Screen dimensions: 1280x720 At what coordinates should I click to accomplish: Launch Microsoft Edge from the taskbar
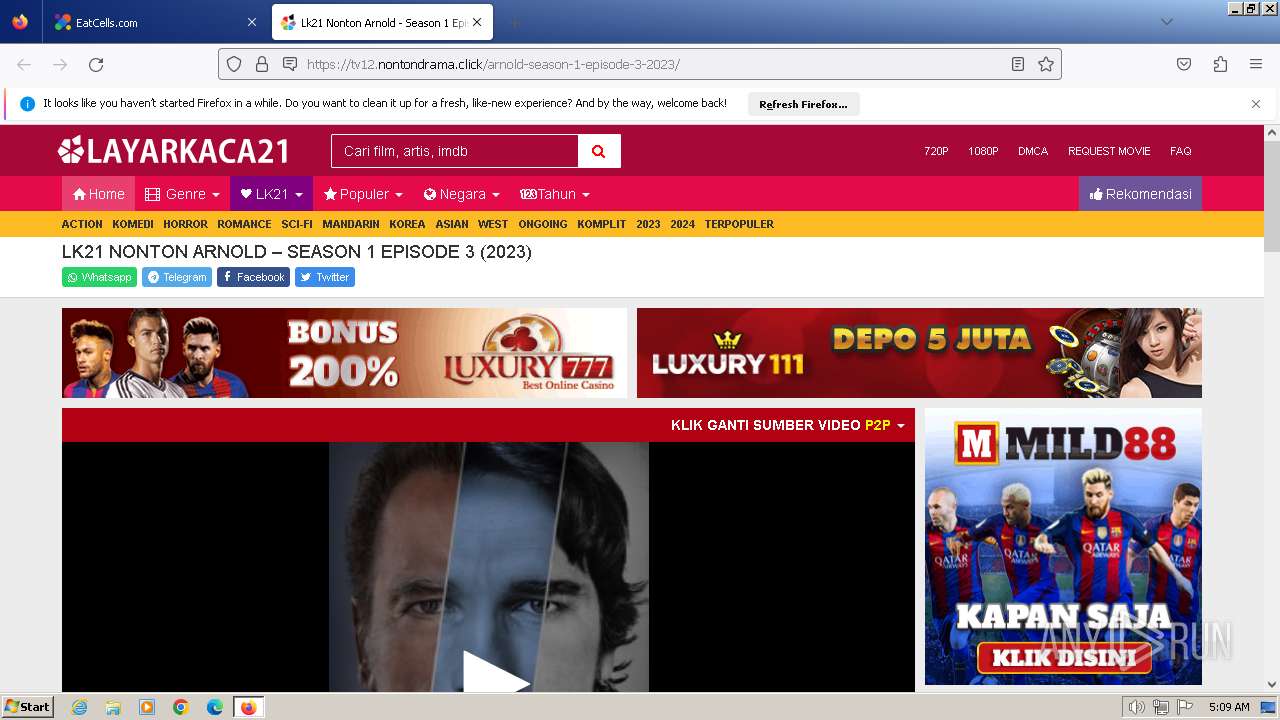pos(215,707)
